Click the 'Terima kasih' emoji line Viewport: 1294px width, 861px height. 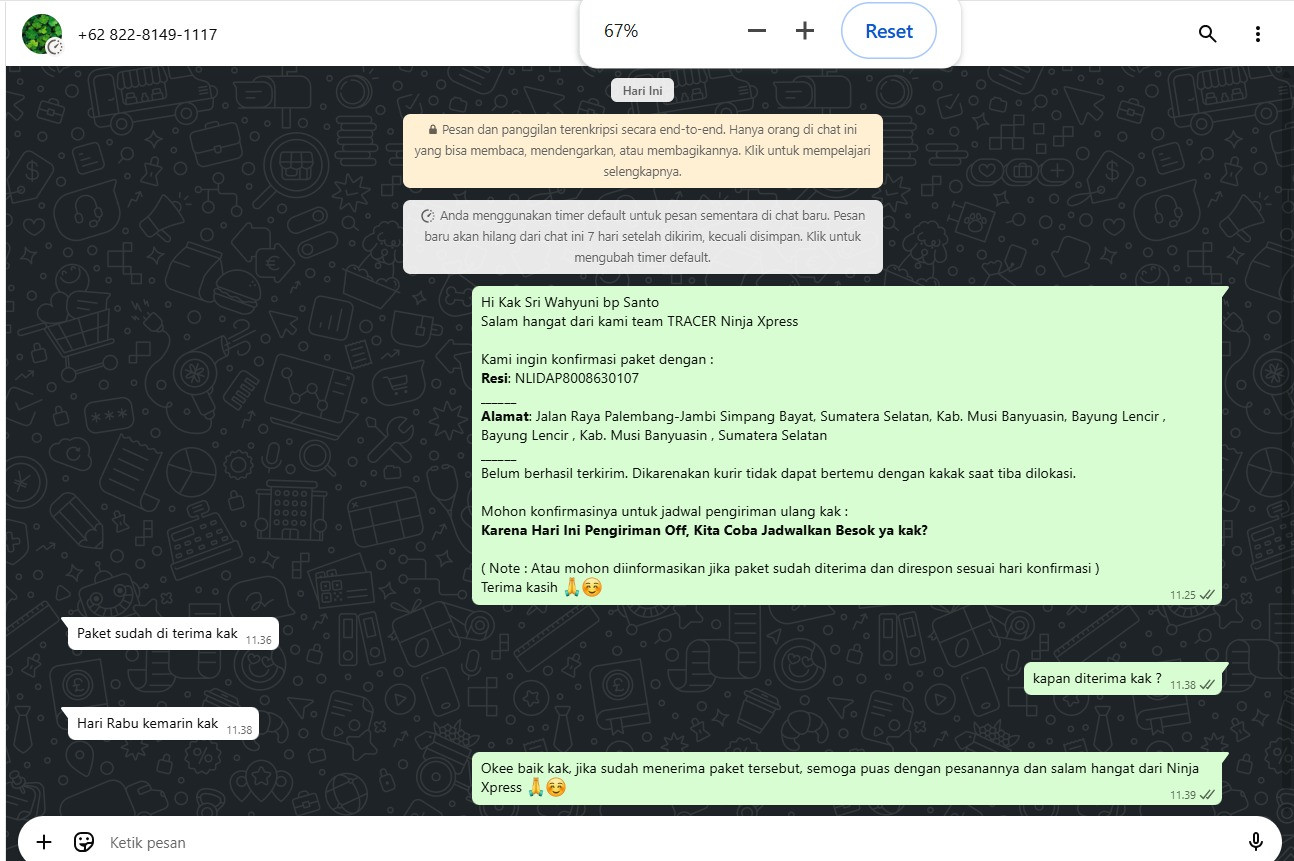(541, 588)
